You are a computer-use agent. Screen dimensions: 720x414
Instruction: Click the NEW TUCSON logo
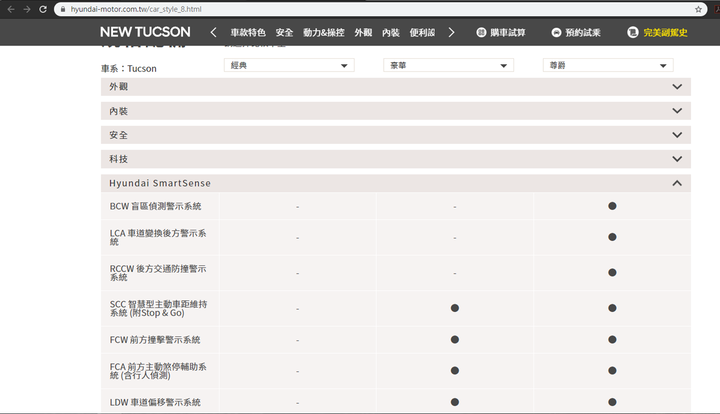tap(145, 32)
